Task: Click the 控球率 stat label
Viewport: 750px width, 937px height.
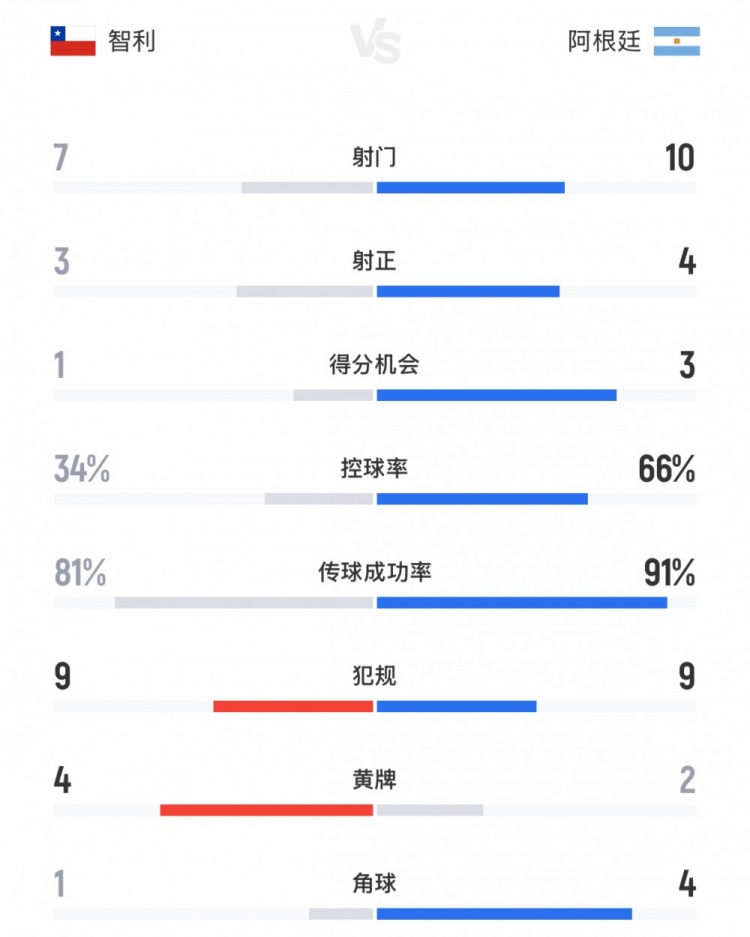Action: pos(374,469)
